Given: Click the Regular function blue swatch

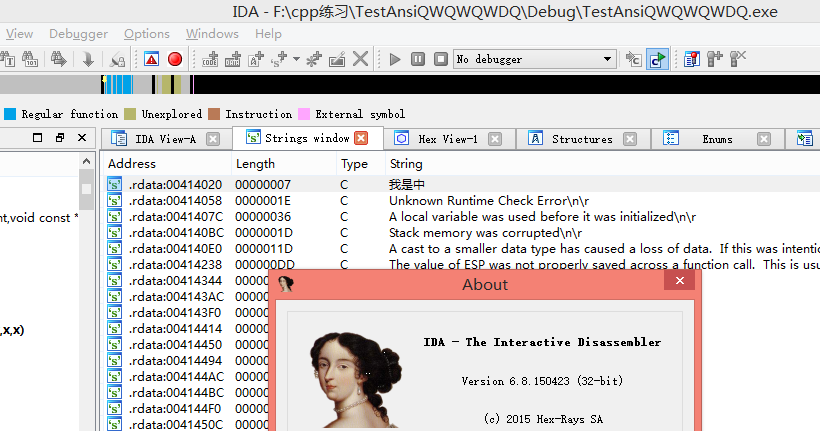Looking at the screenshot, I should tap(9, 114).
